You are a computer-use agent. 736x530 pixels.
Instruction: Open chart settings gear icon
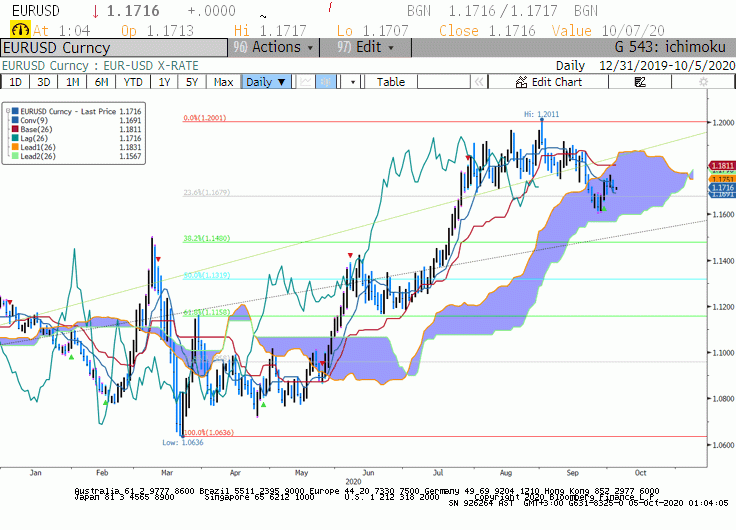point(703,82)
